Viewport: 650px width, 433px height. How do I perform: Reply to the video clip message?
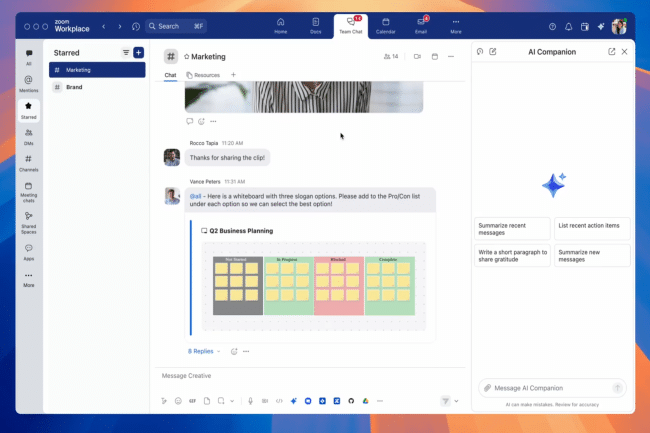click(189, 121)
